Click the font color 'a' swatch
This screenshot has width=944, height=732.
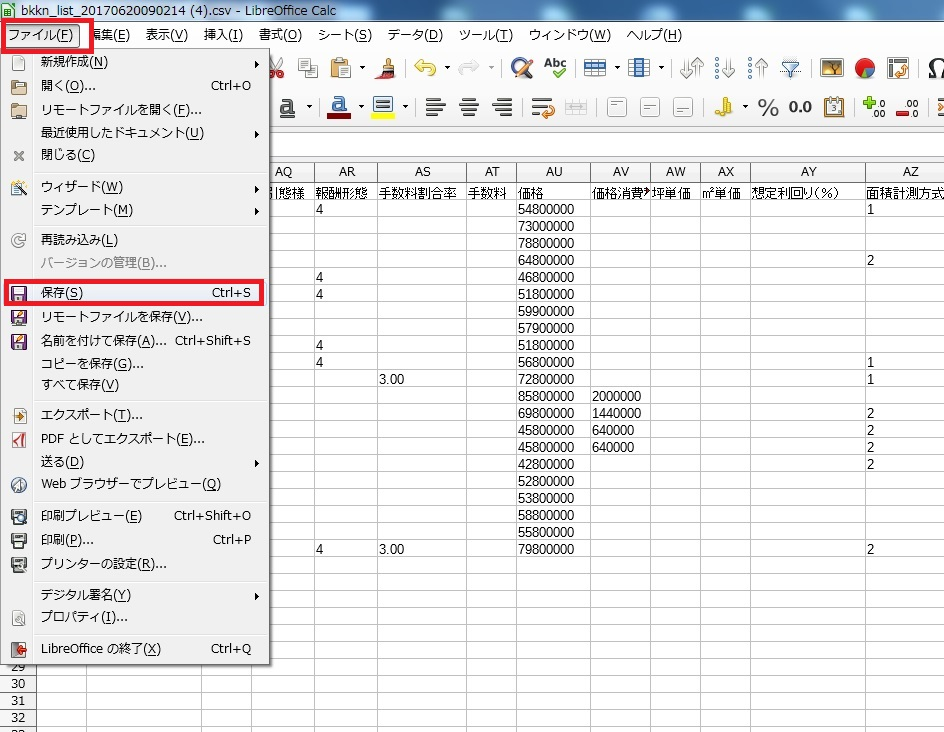(x=339, y=107)
